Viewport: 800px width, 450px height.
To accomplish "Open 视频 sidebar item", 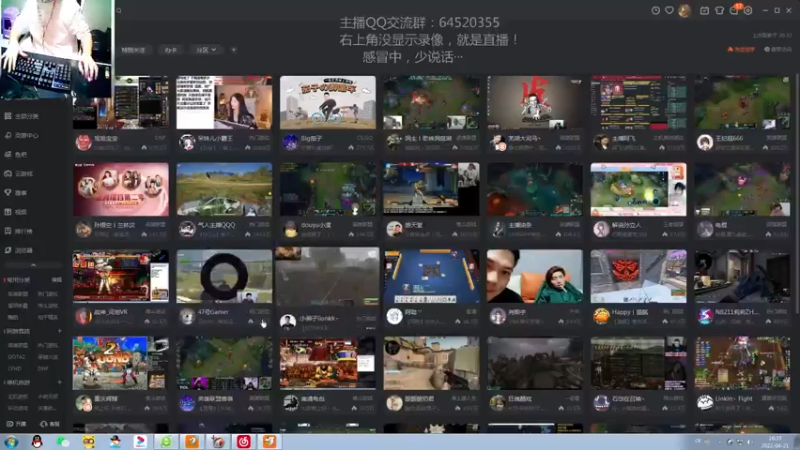I will point(16,212).
